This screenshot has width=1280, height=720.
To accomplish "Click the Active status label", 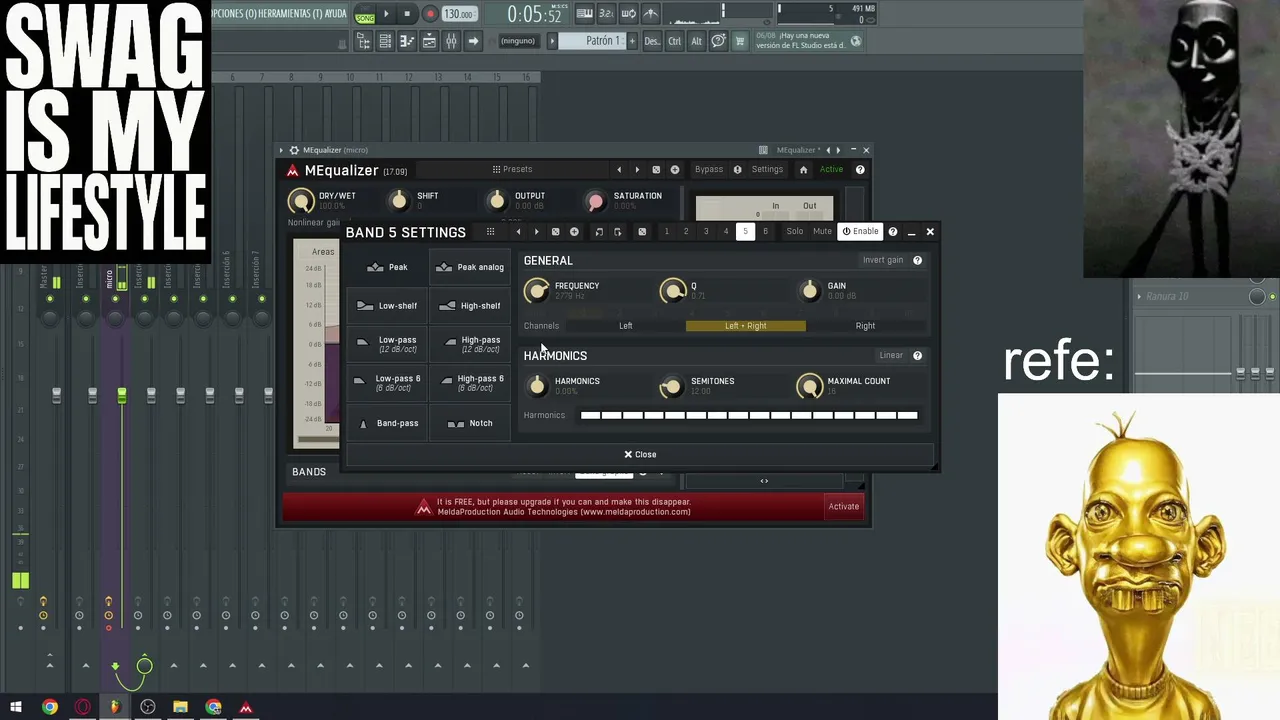I will point(832,170).
